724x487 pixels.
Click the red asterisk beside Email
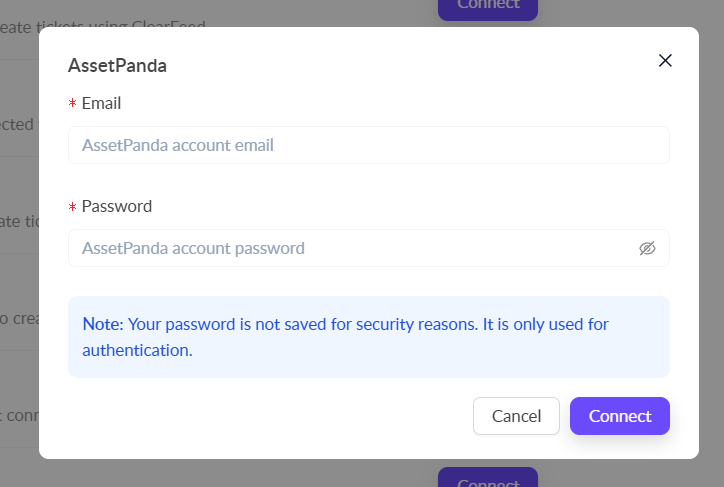pyautogui.click(x=72, y=104)
